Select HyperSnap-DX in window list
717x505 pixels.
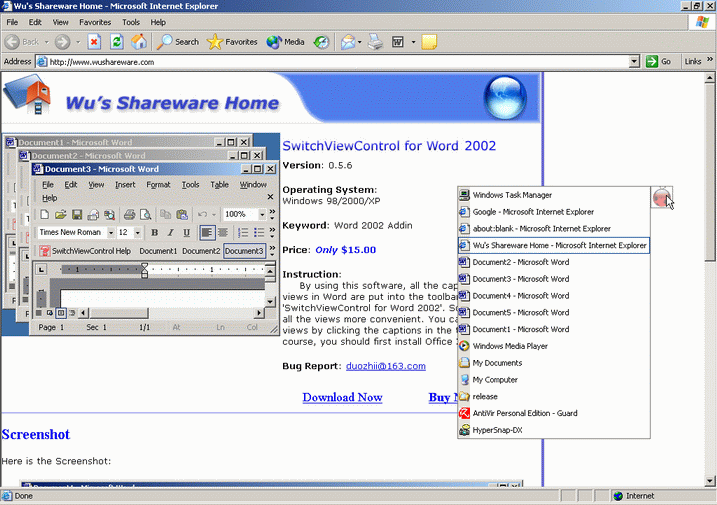(554, 430)
